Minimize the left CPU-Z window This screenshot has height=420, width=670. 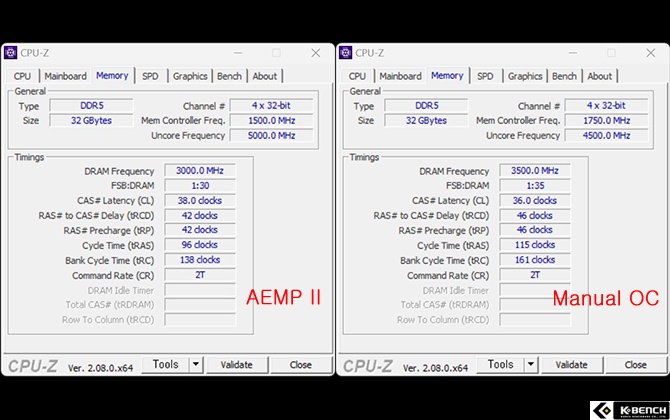(x=238, y=53)
